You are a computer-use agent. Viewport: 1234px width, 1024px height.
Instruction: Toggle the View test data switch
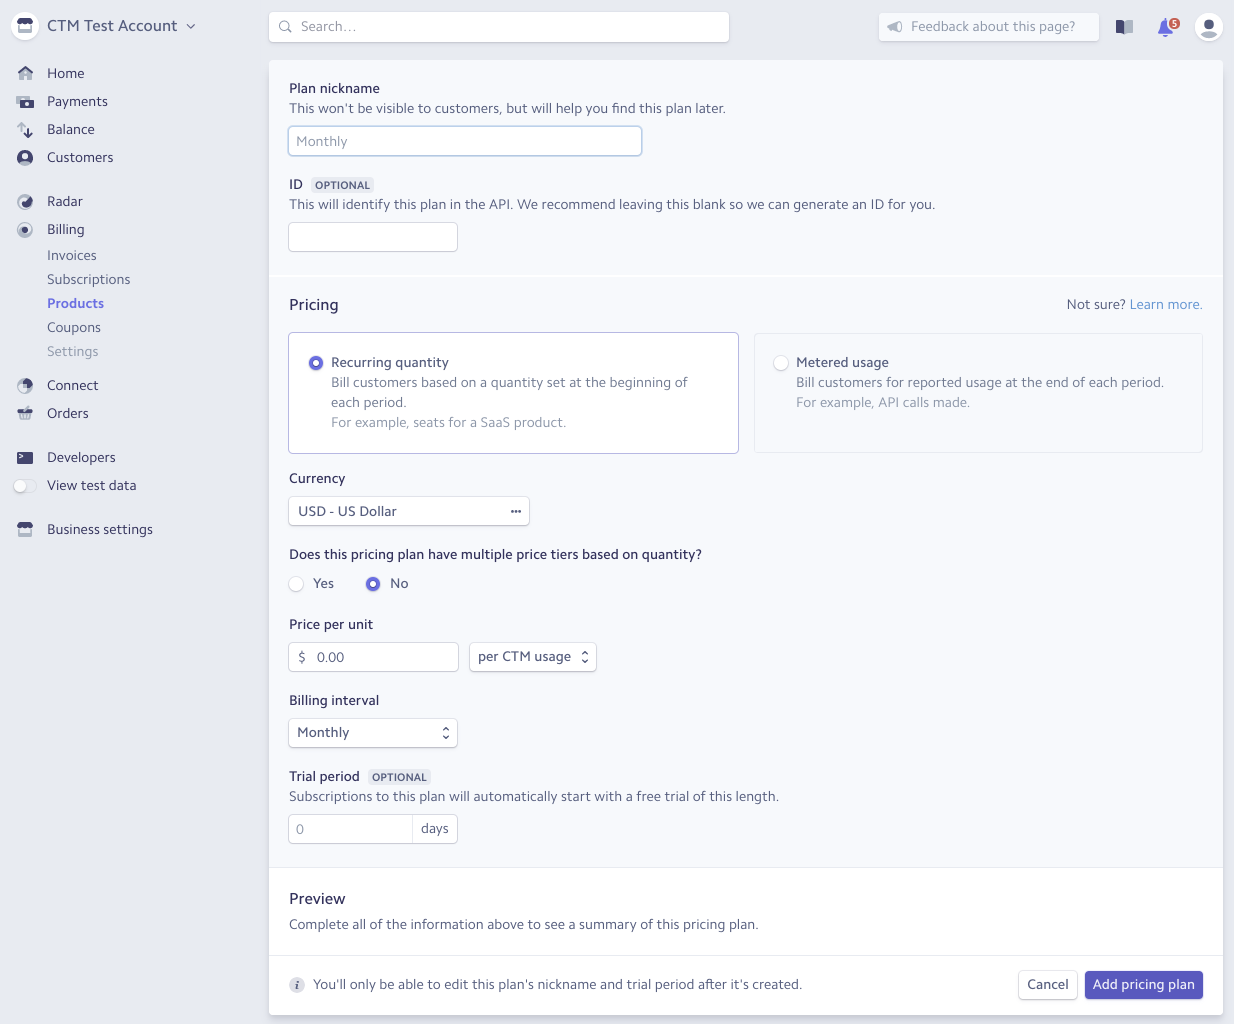click(25, 486)
